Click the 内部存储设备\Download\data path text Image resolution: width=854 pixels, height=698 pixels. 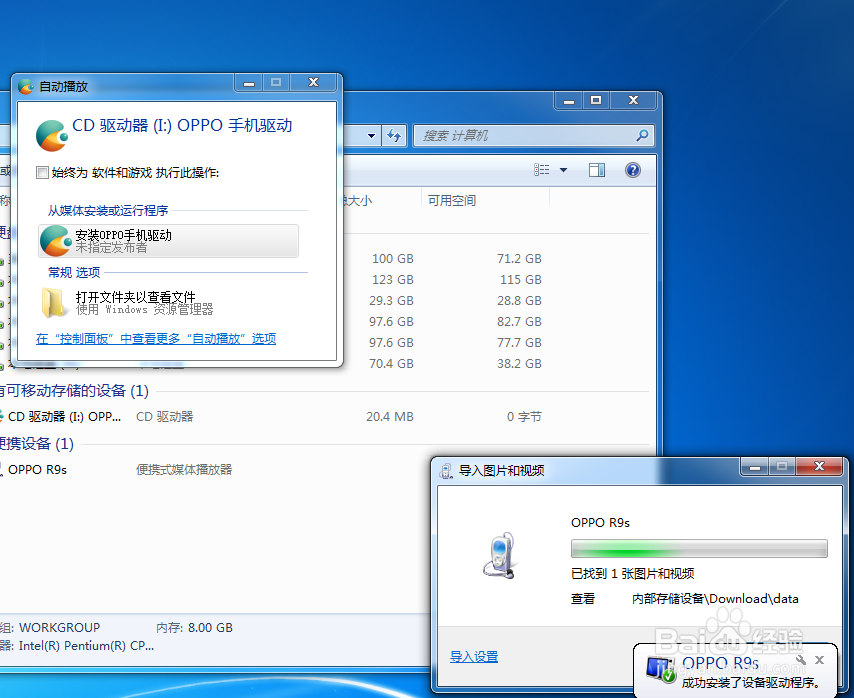point(715,599)
